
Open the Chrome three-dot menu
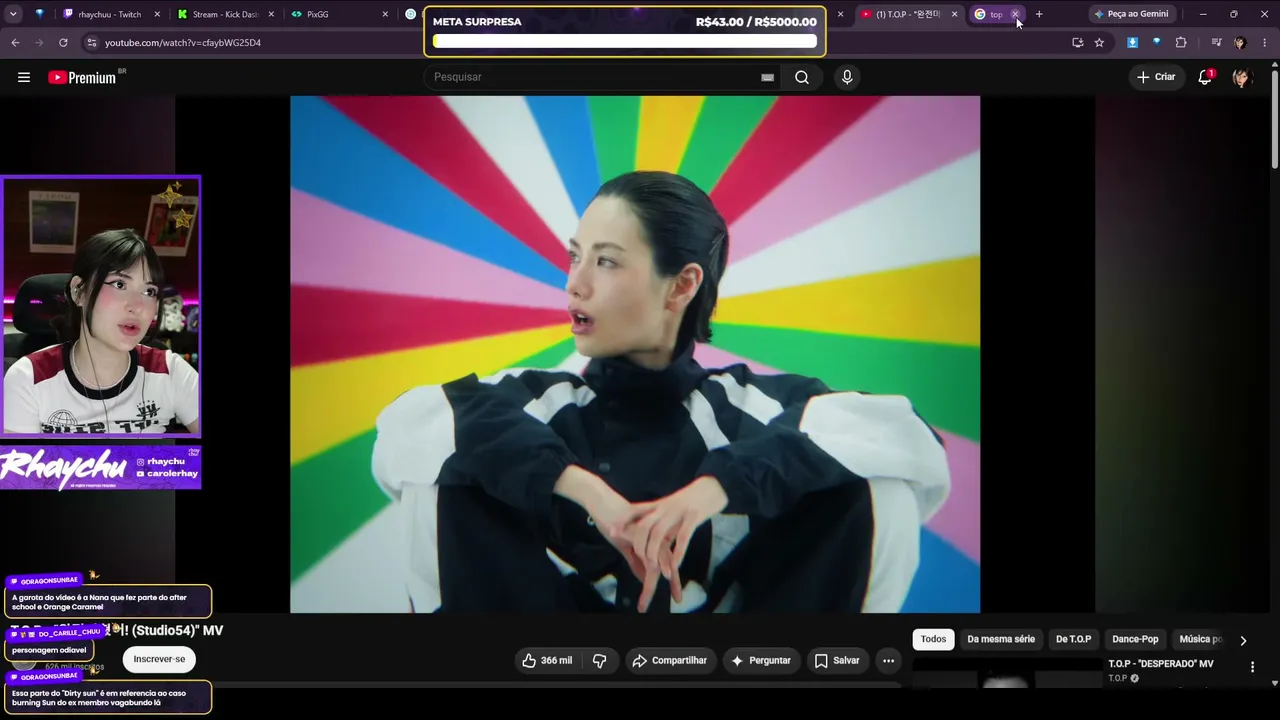(x=1265, y=43)
